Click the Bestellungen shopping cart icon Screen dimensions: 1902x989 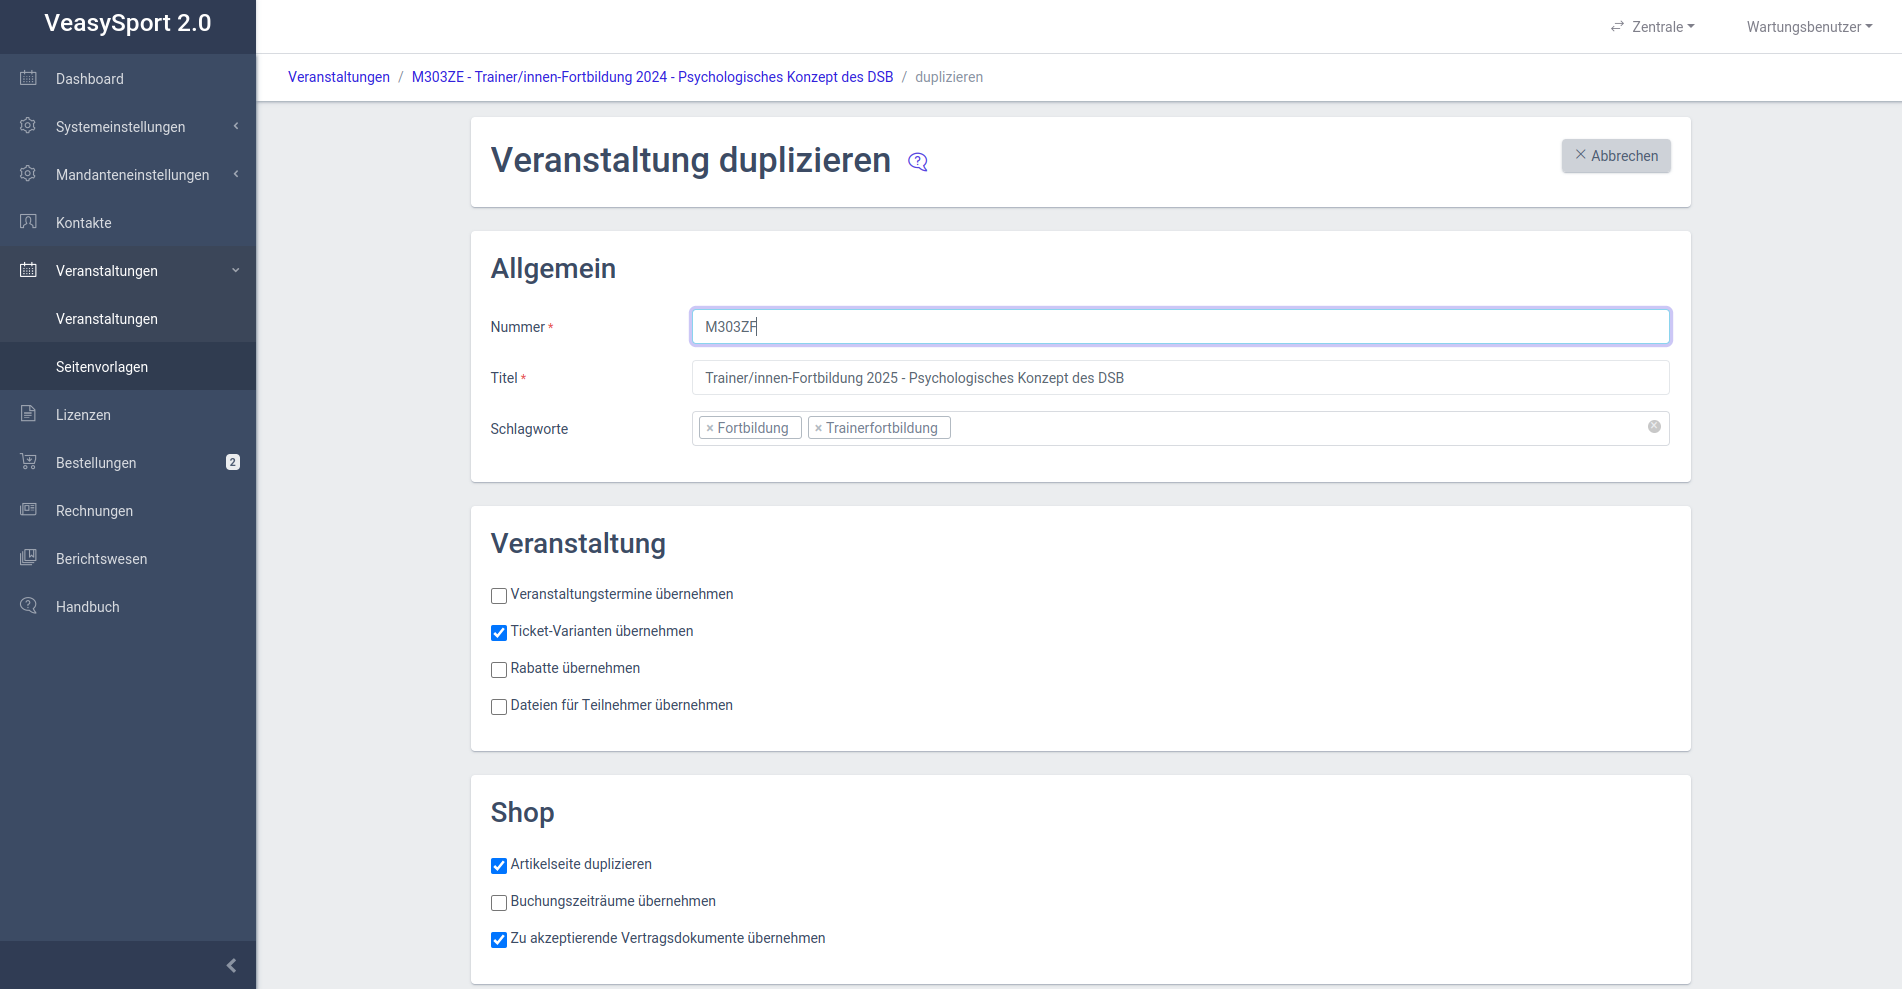click(x=28, y=462)
